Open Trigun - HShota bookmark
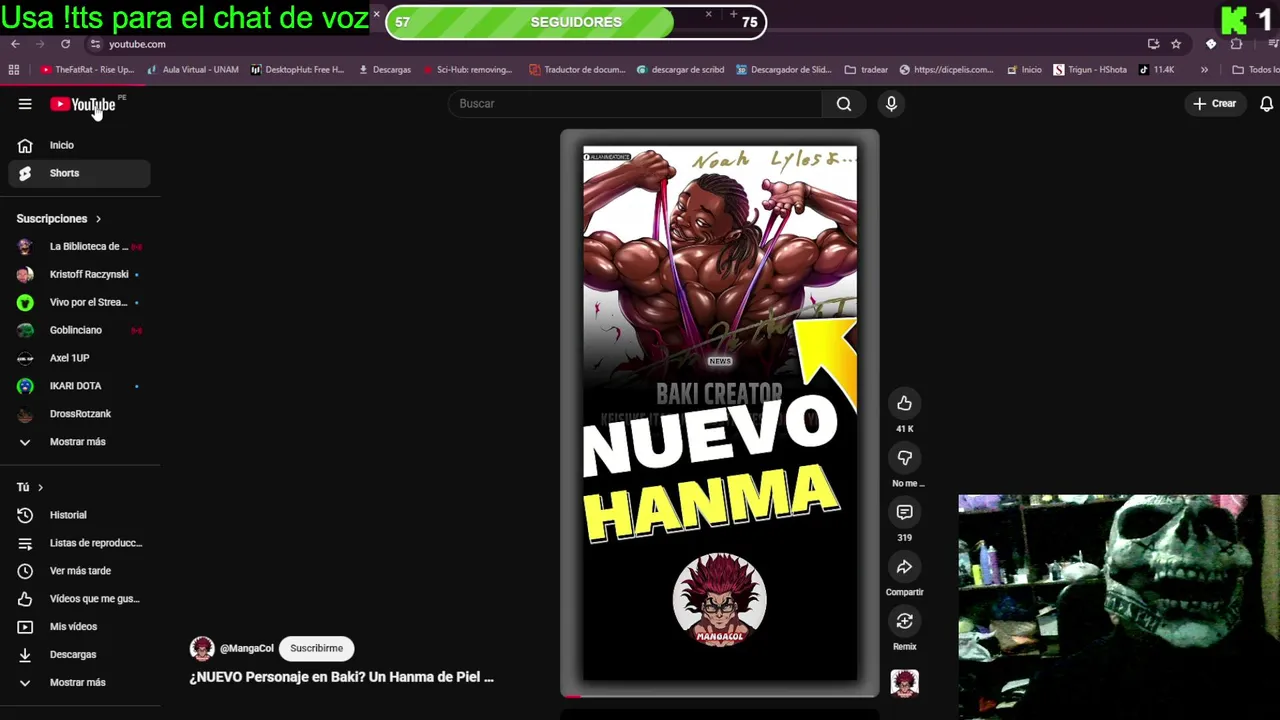The height and width of the screenshot is (720, 1280). 1090,70
